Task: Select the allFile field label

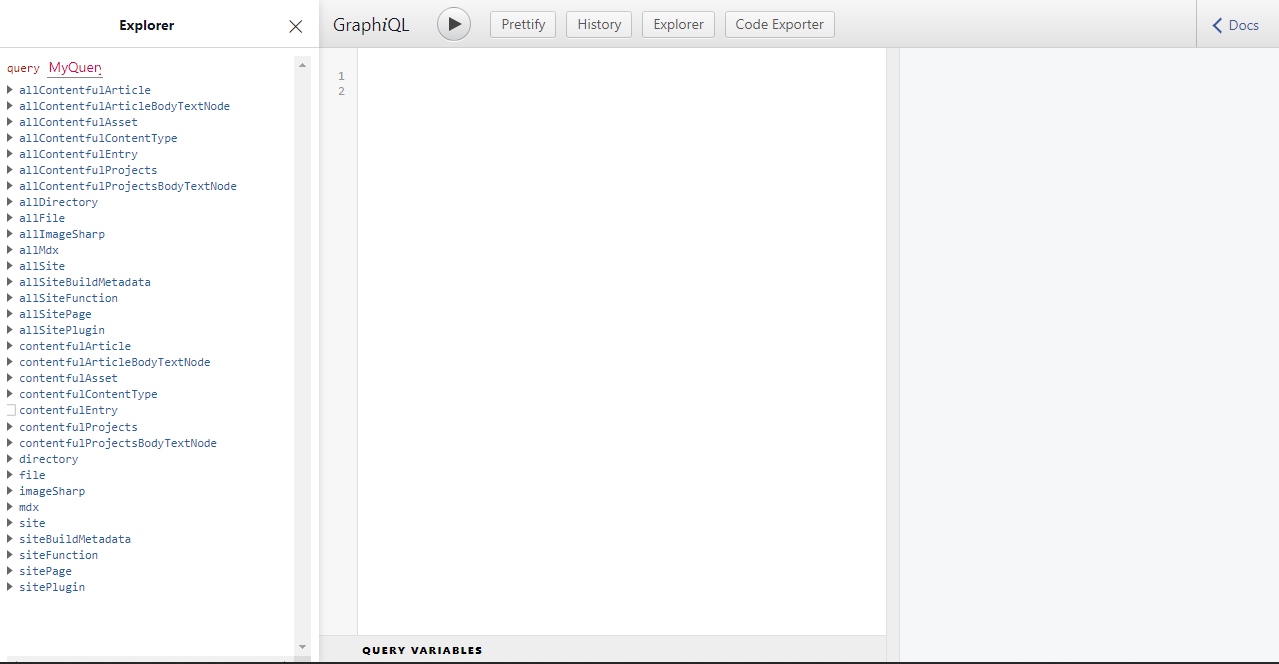Action: [42, 218]
